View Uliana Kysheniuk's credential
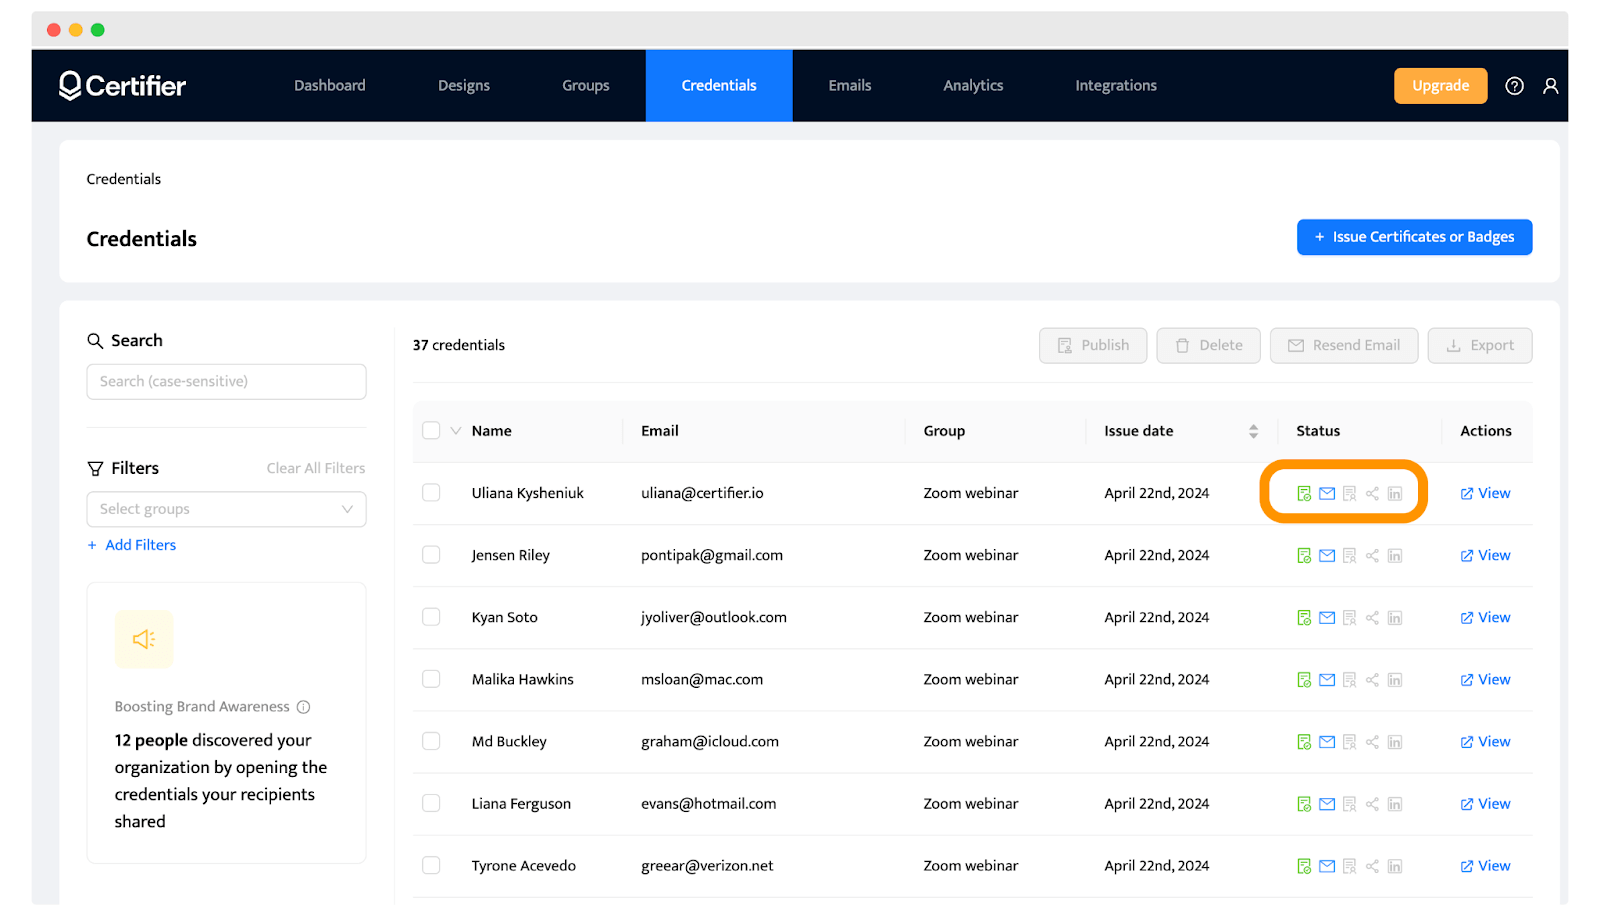Viewport: 1600px width, 916px height. tap(1485, 493)
